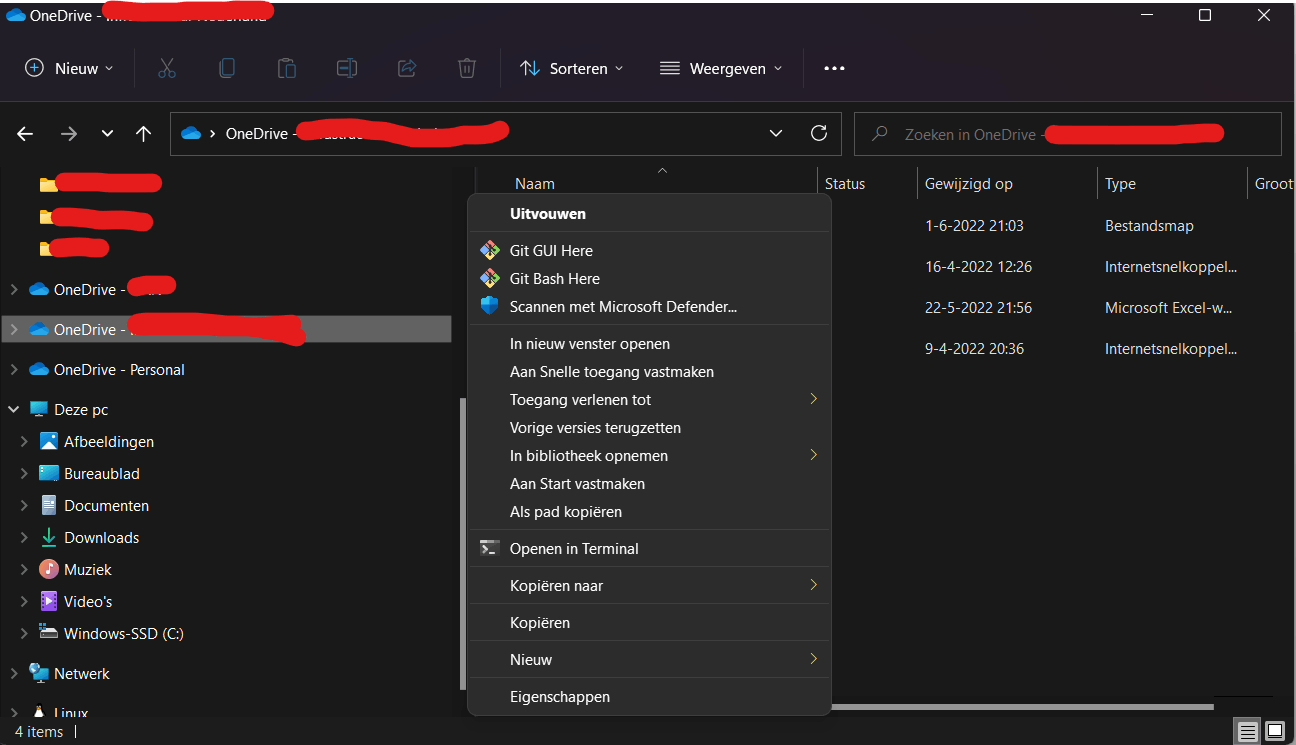
Task: Click the Zoeken in OneDrive search field
Action: [x=1067, y=133]
